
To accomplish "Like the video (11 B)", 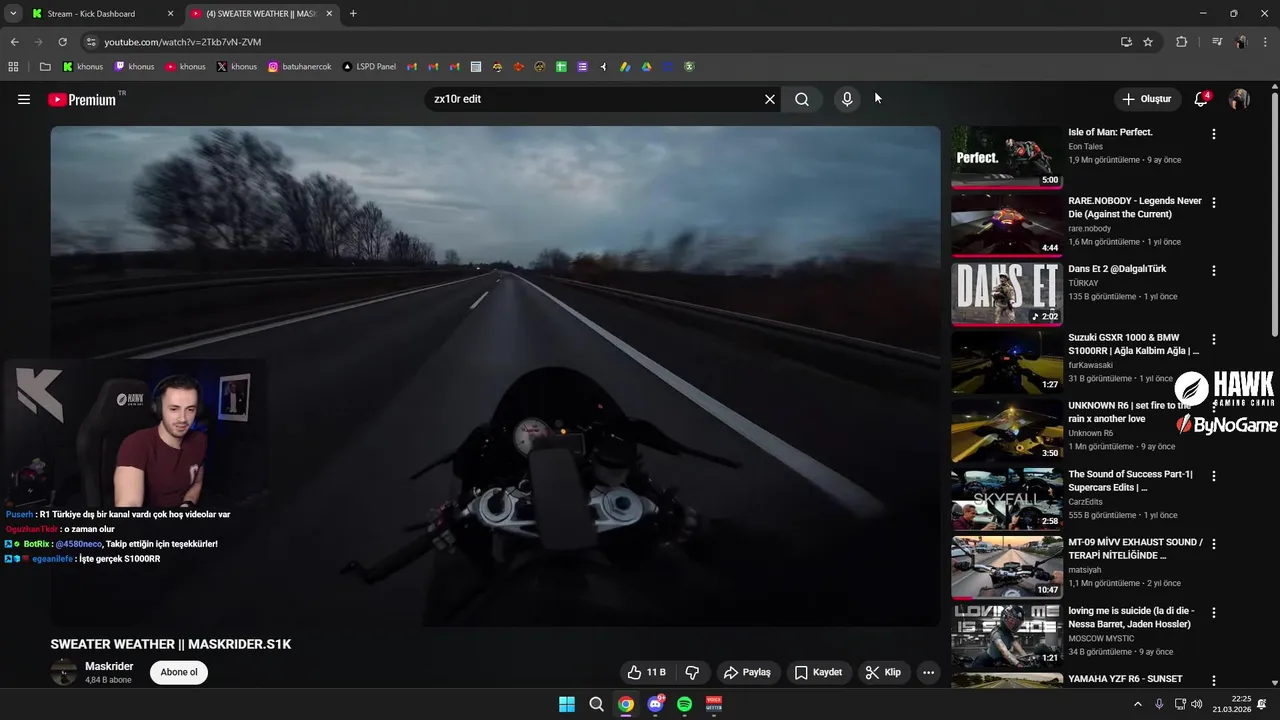I will [x=646, y=672].
